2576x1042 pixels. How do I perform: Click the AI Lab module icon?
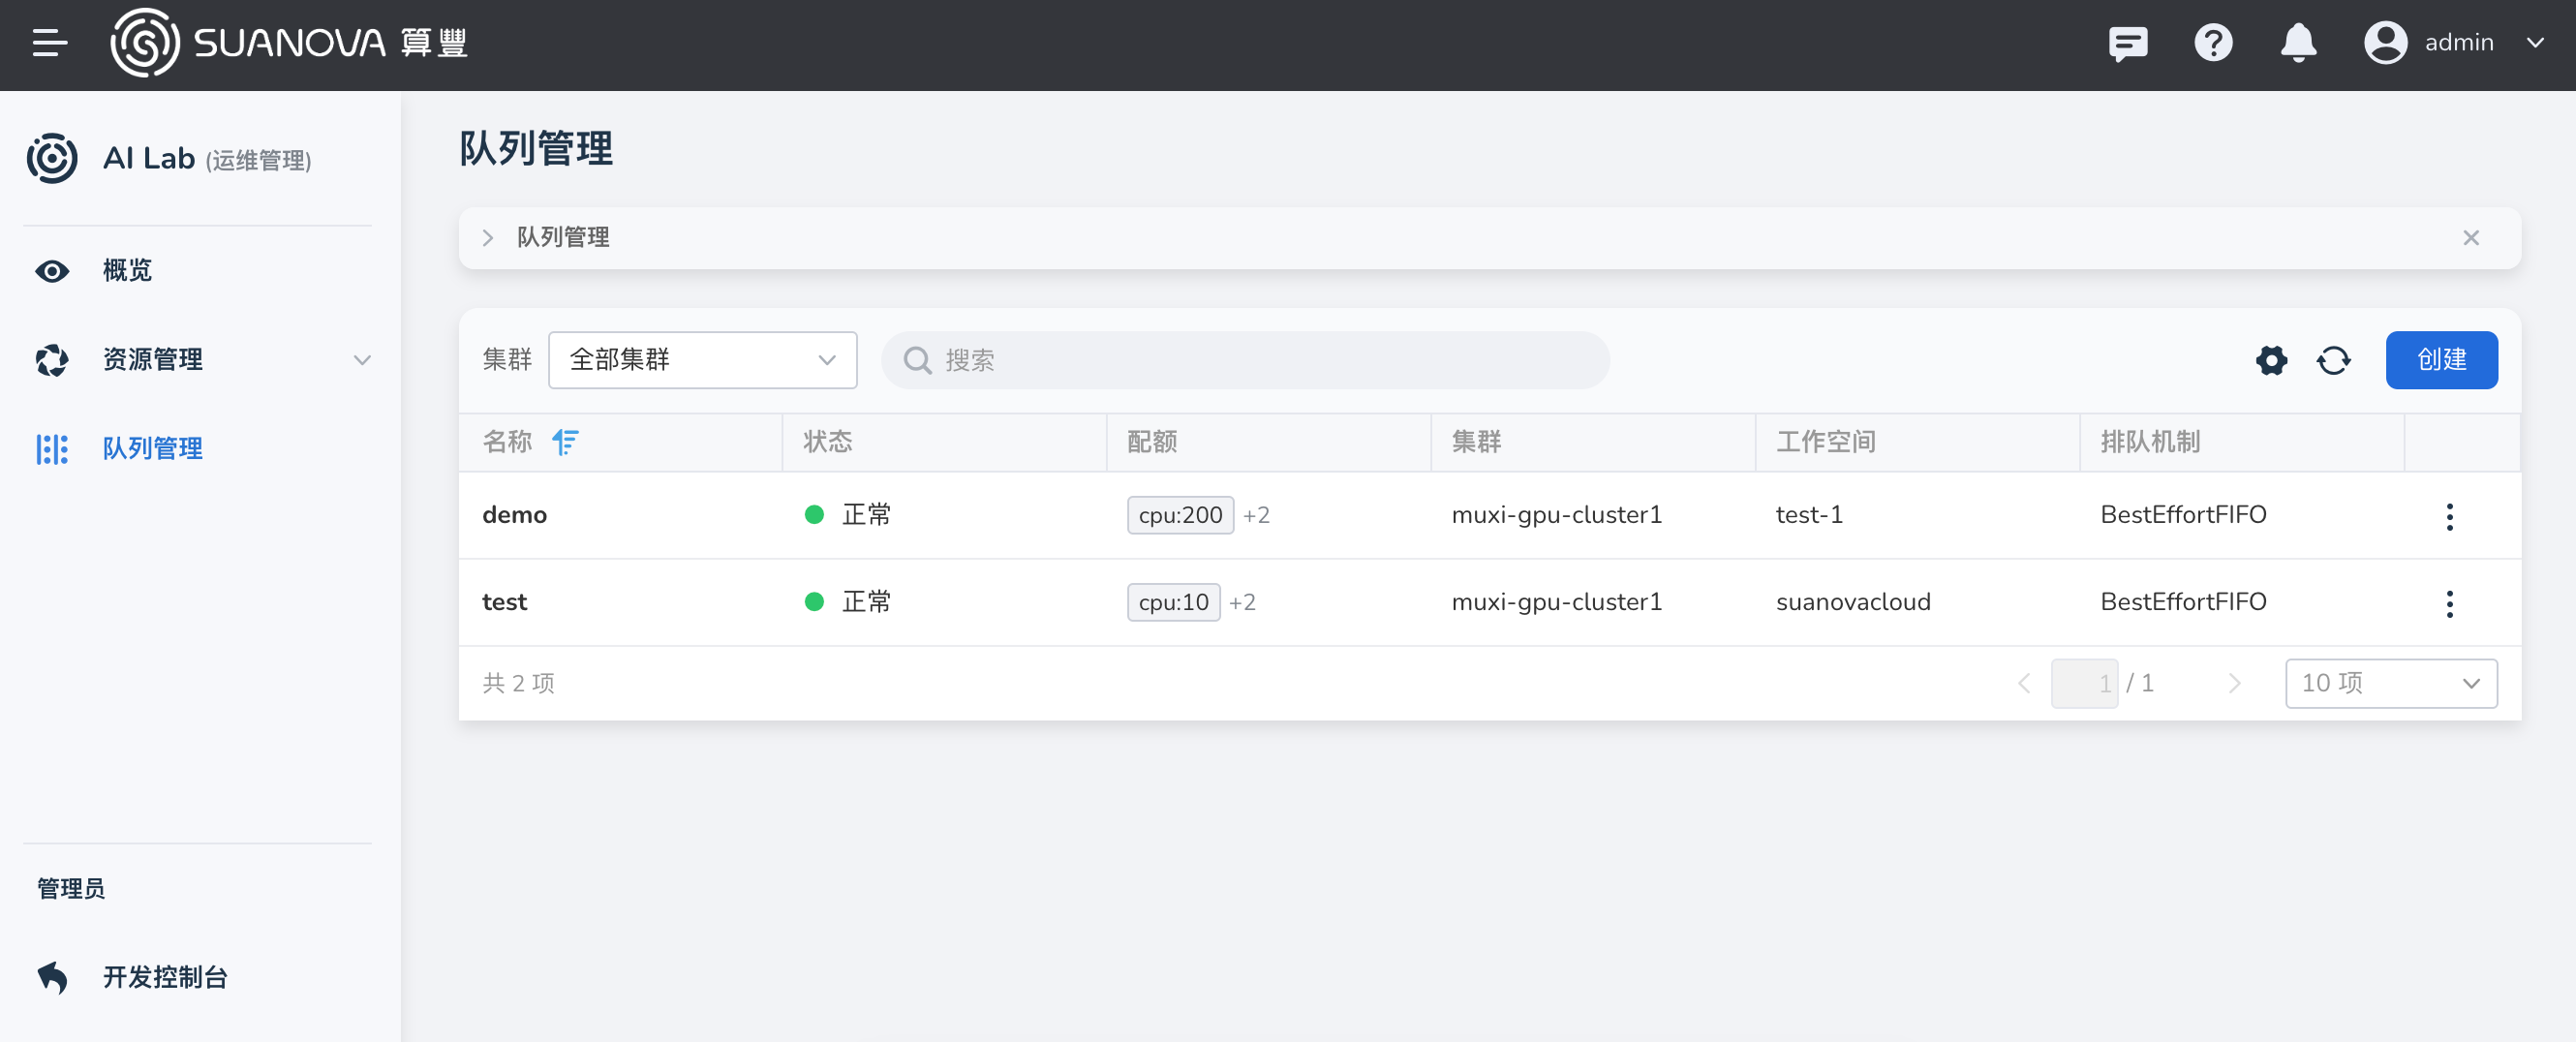coord(52,158)
